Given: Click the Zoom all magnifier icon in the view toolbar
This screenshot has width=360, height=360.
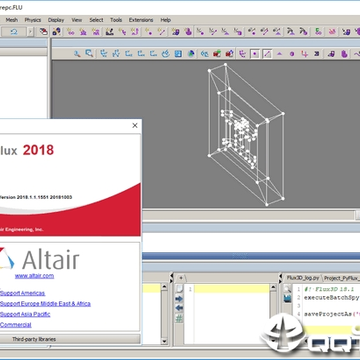Looking at the screenshot, I should pyautogui.click(x=77, y=54).
